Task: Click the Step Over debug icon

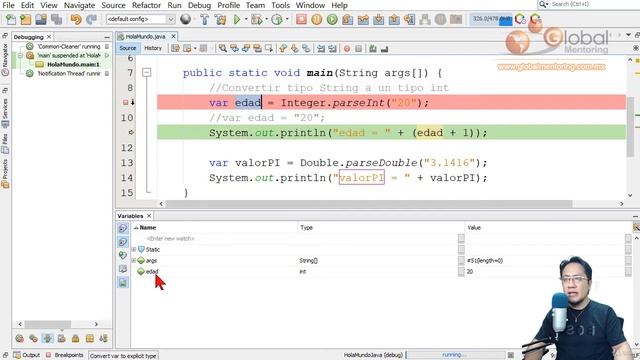Action: tap(348, 19)
